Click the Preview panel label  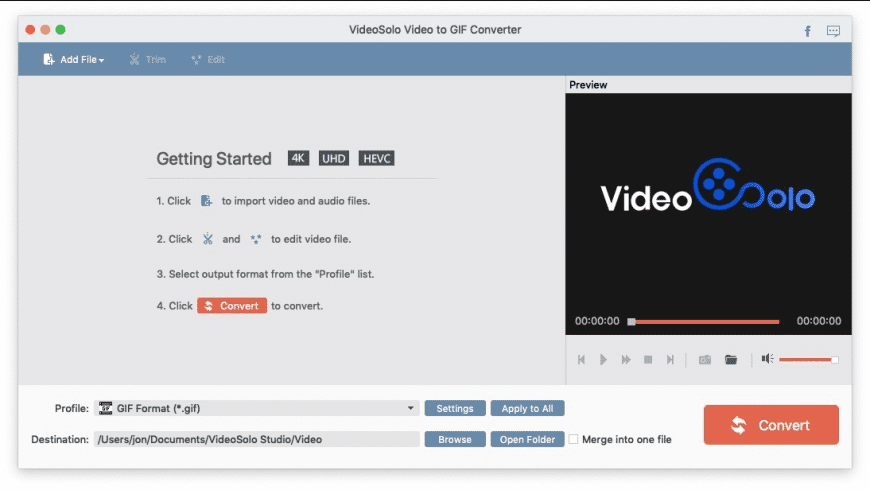tap(588, 85)
